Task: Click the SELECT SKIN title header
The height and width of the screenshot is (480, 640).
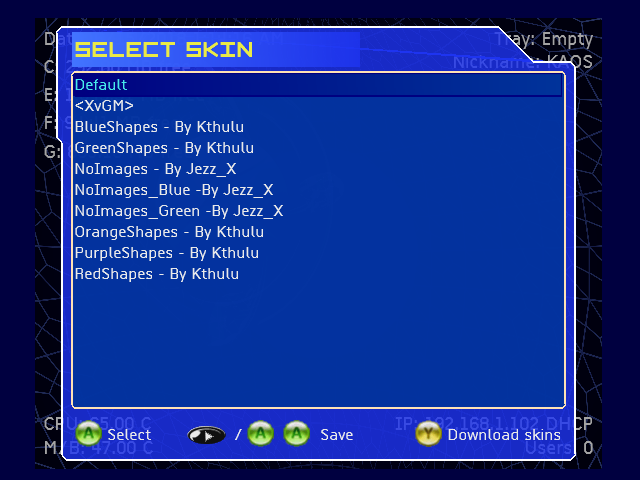Action: point(164,50)
